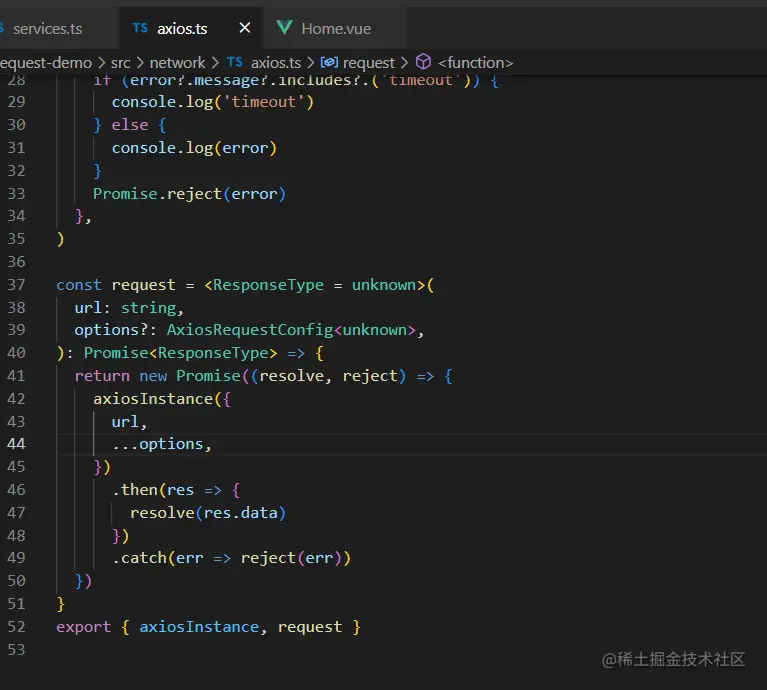Click "const" keyword on line 37
The width and height of the screenshot is (767, 690).
(79, 285)
